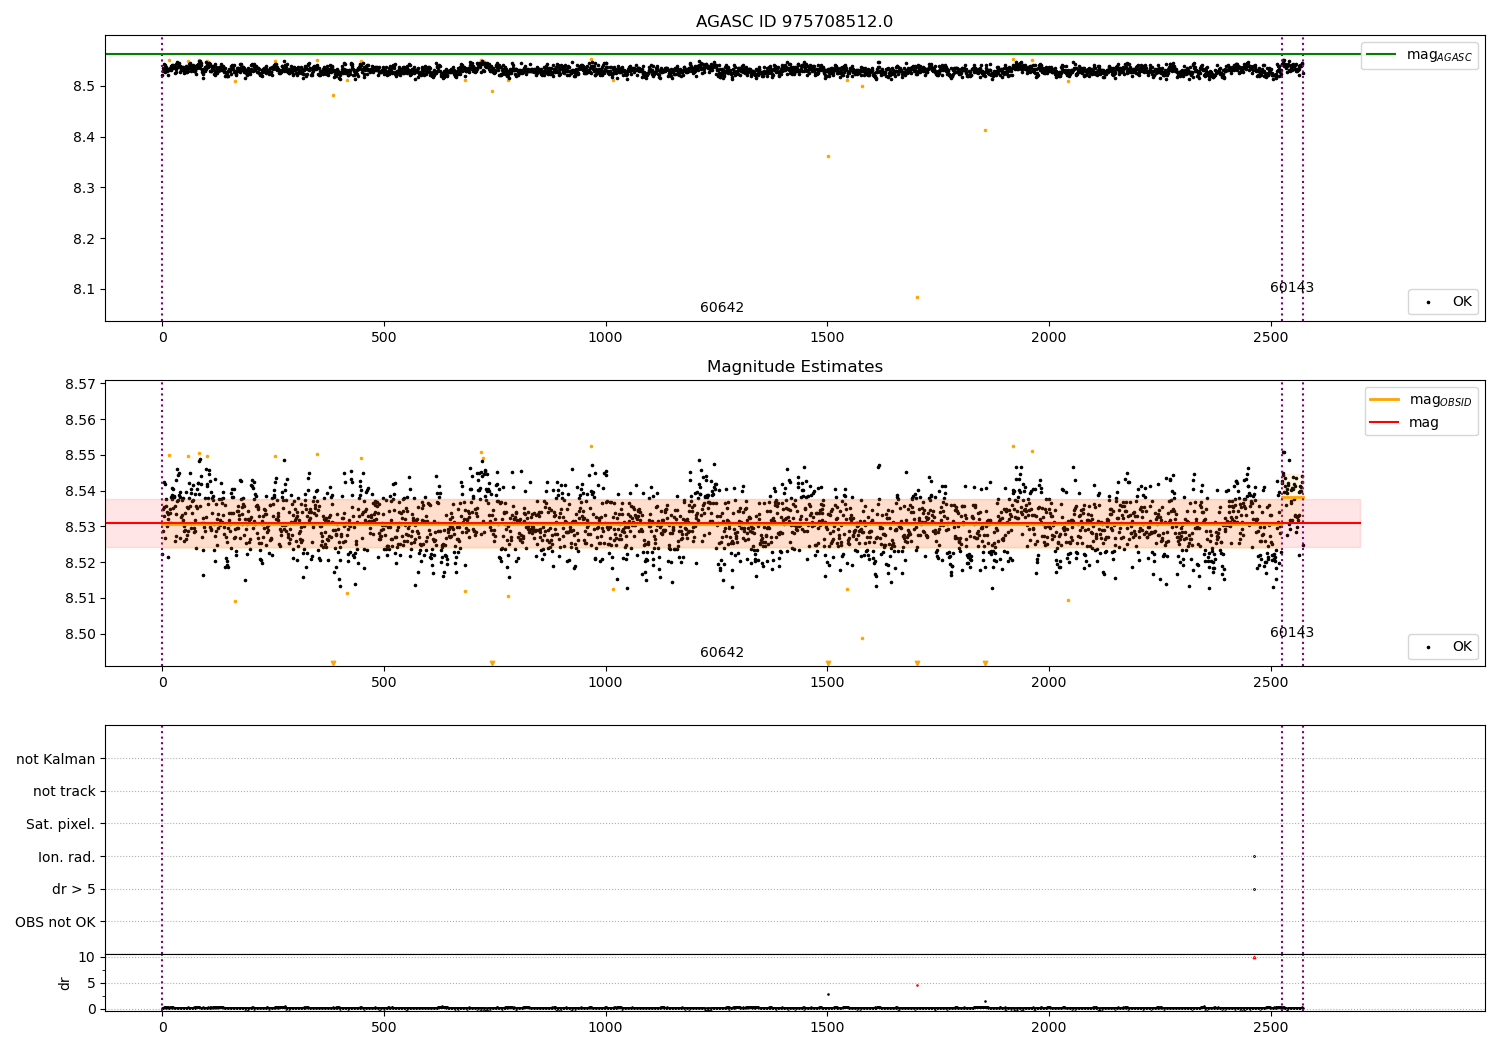The image size is (1500, 1050).
Task: Click the title 'AGASC ID 975708512.0'
Action: [794, 22]
